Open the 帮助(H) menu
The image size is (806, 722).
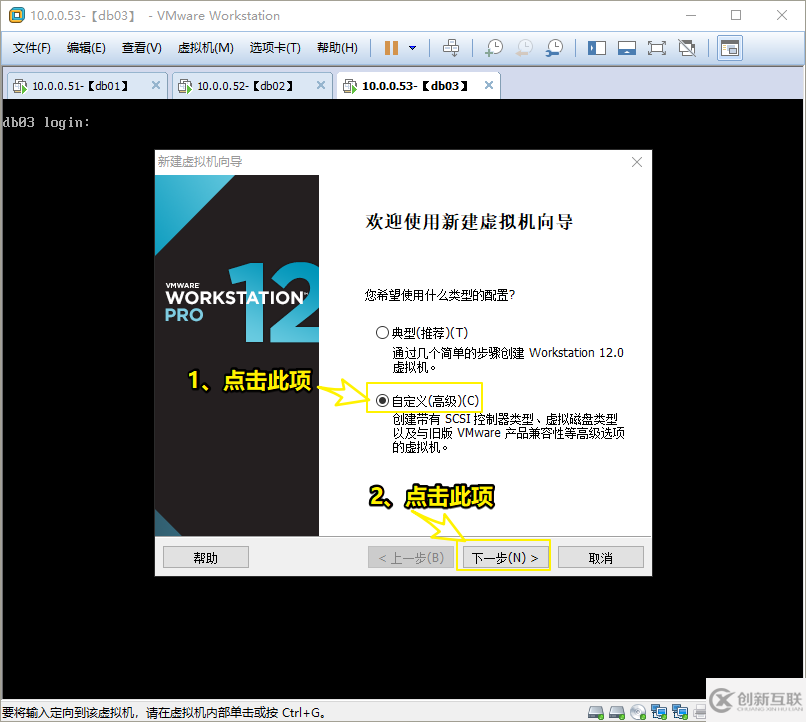tap(338, 48)
